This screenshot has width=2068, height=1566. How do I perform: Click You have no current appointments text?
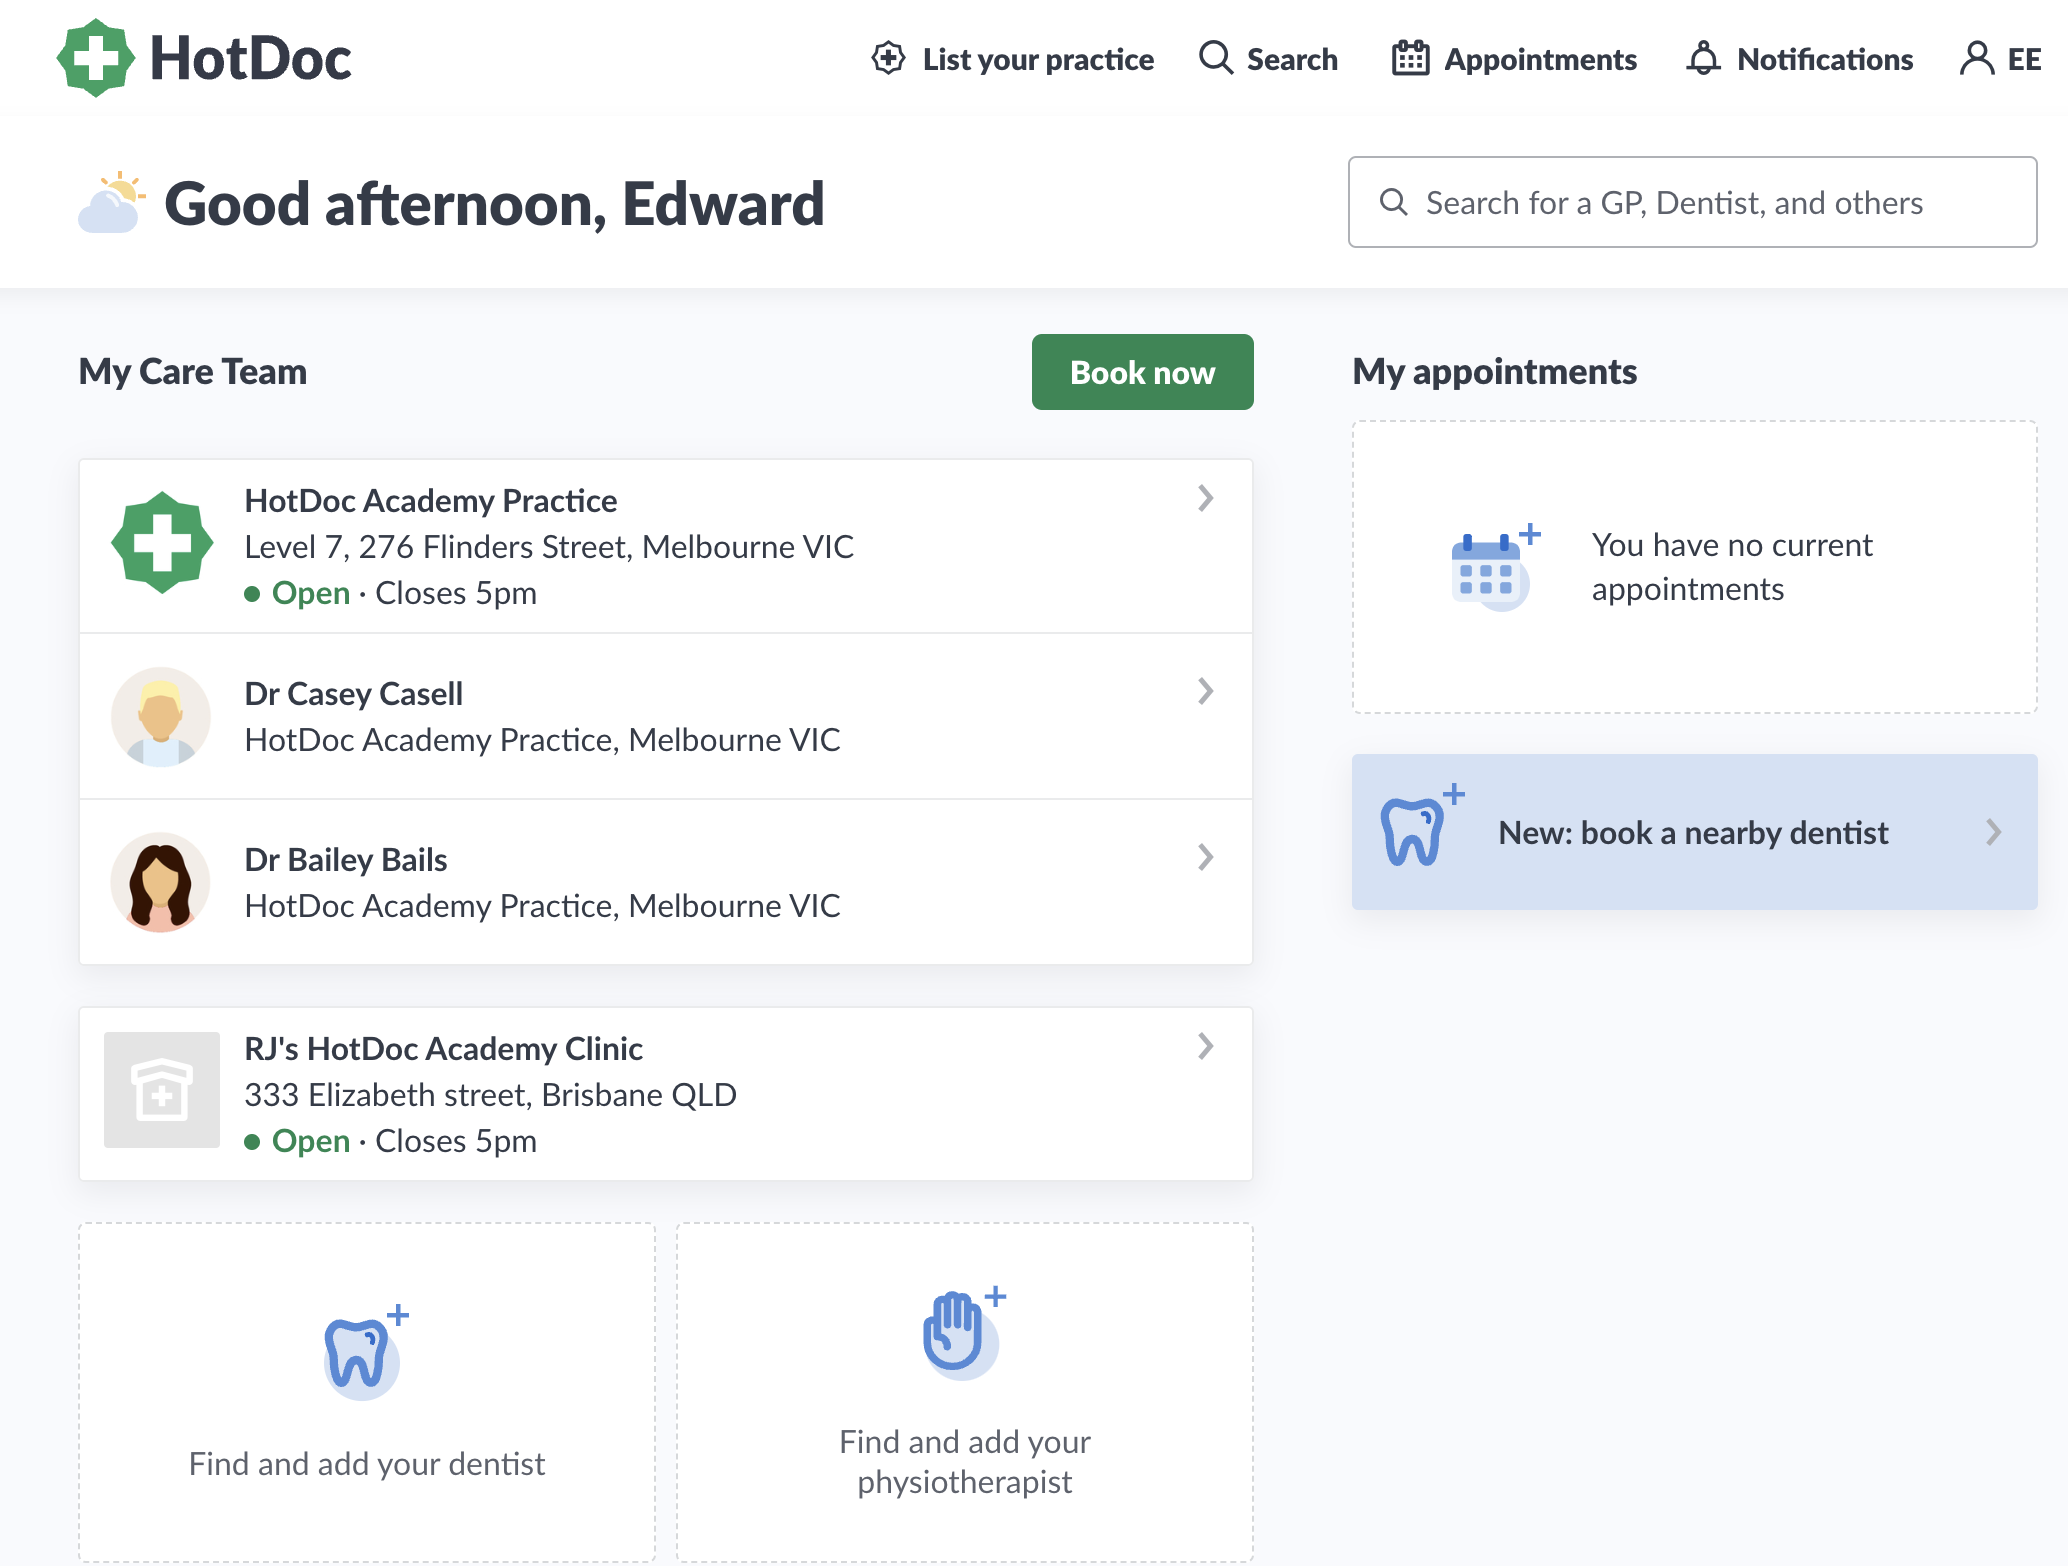pyautogui.click(x=1733, y=567)
